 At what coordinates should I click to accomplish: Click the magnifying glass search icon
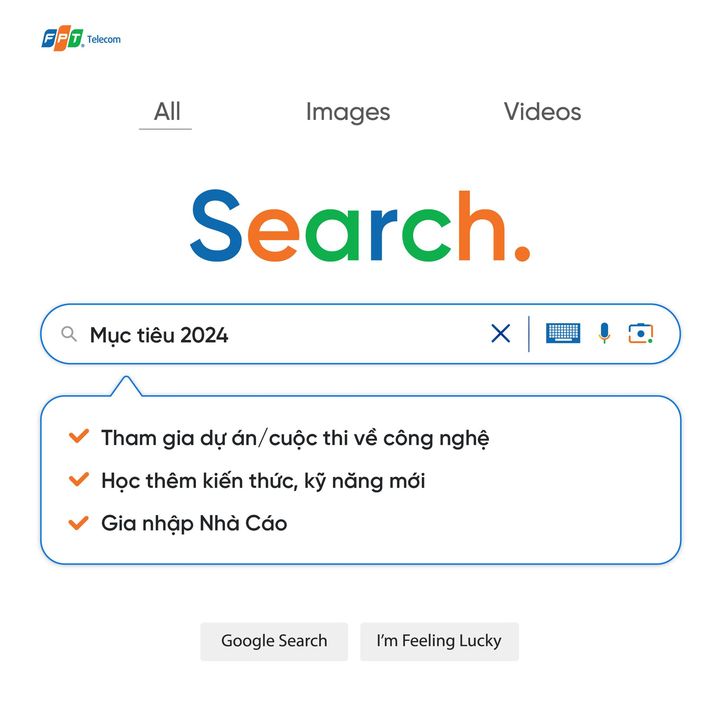click(x=69, y=334)
